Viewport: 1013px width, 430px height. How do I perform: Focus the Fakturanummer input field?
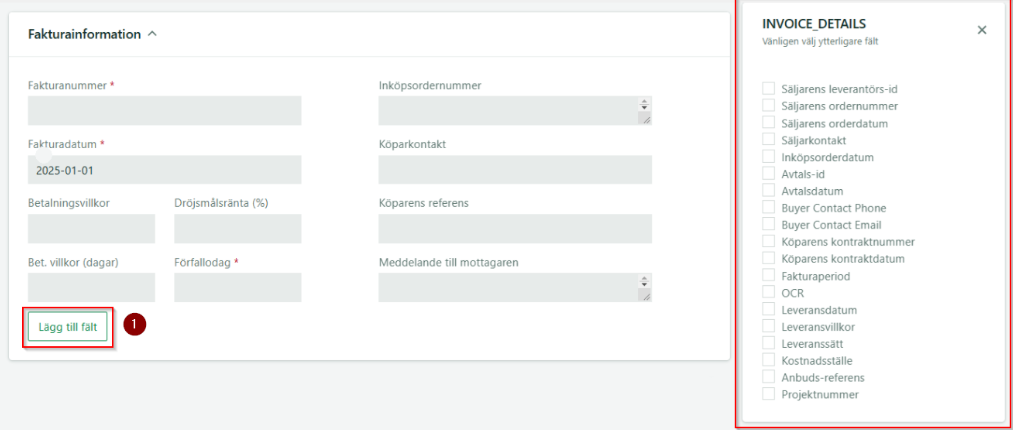(164, 111)
